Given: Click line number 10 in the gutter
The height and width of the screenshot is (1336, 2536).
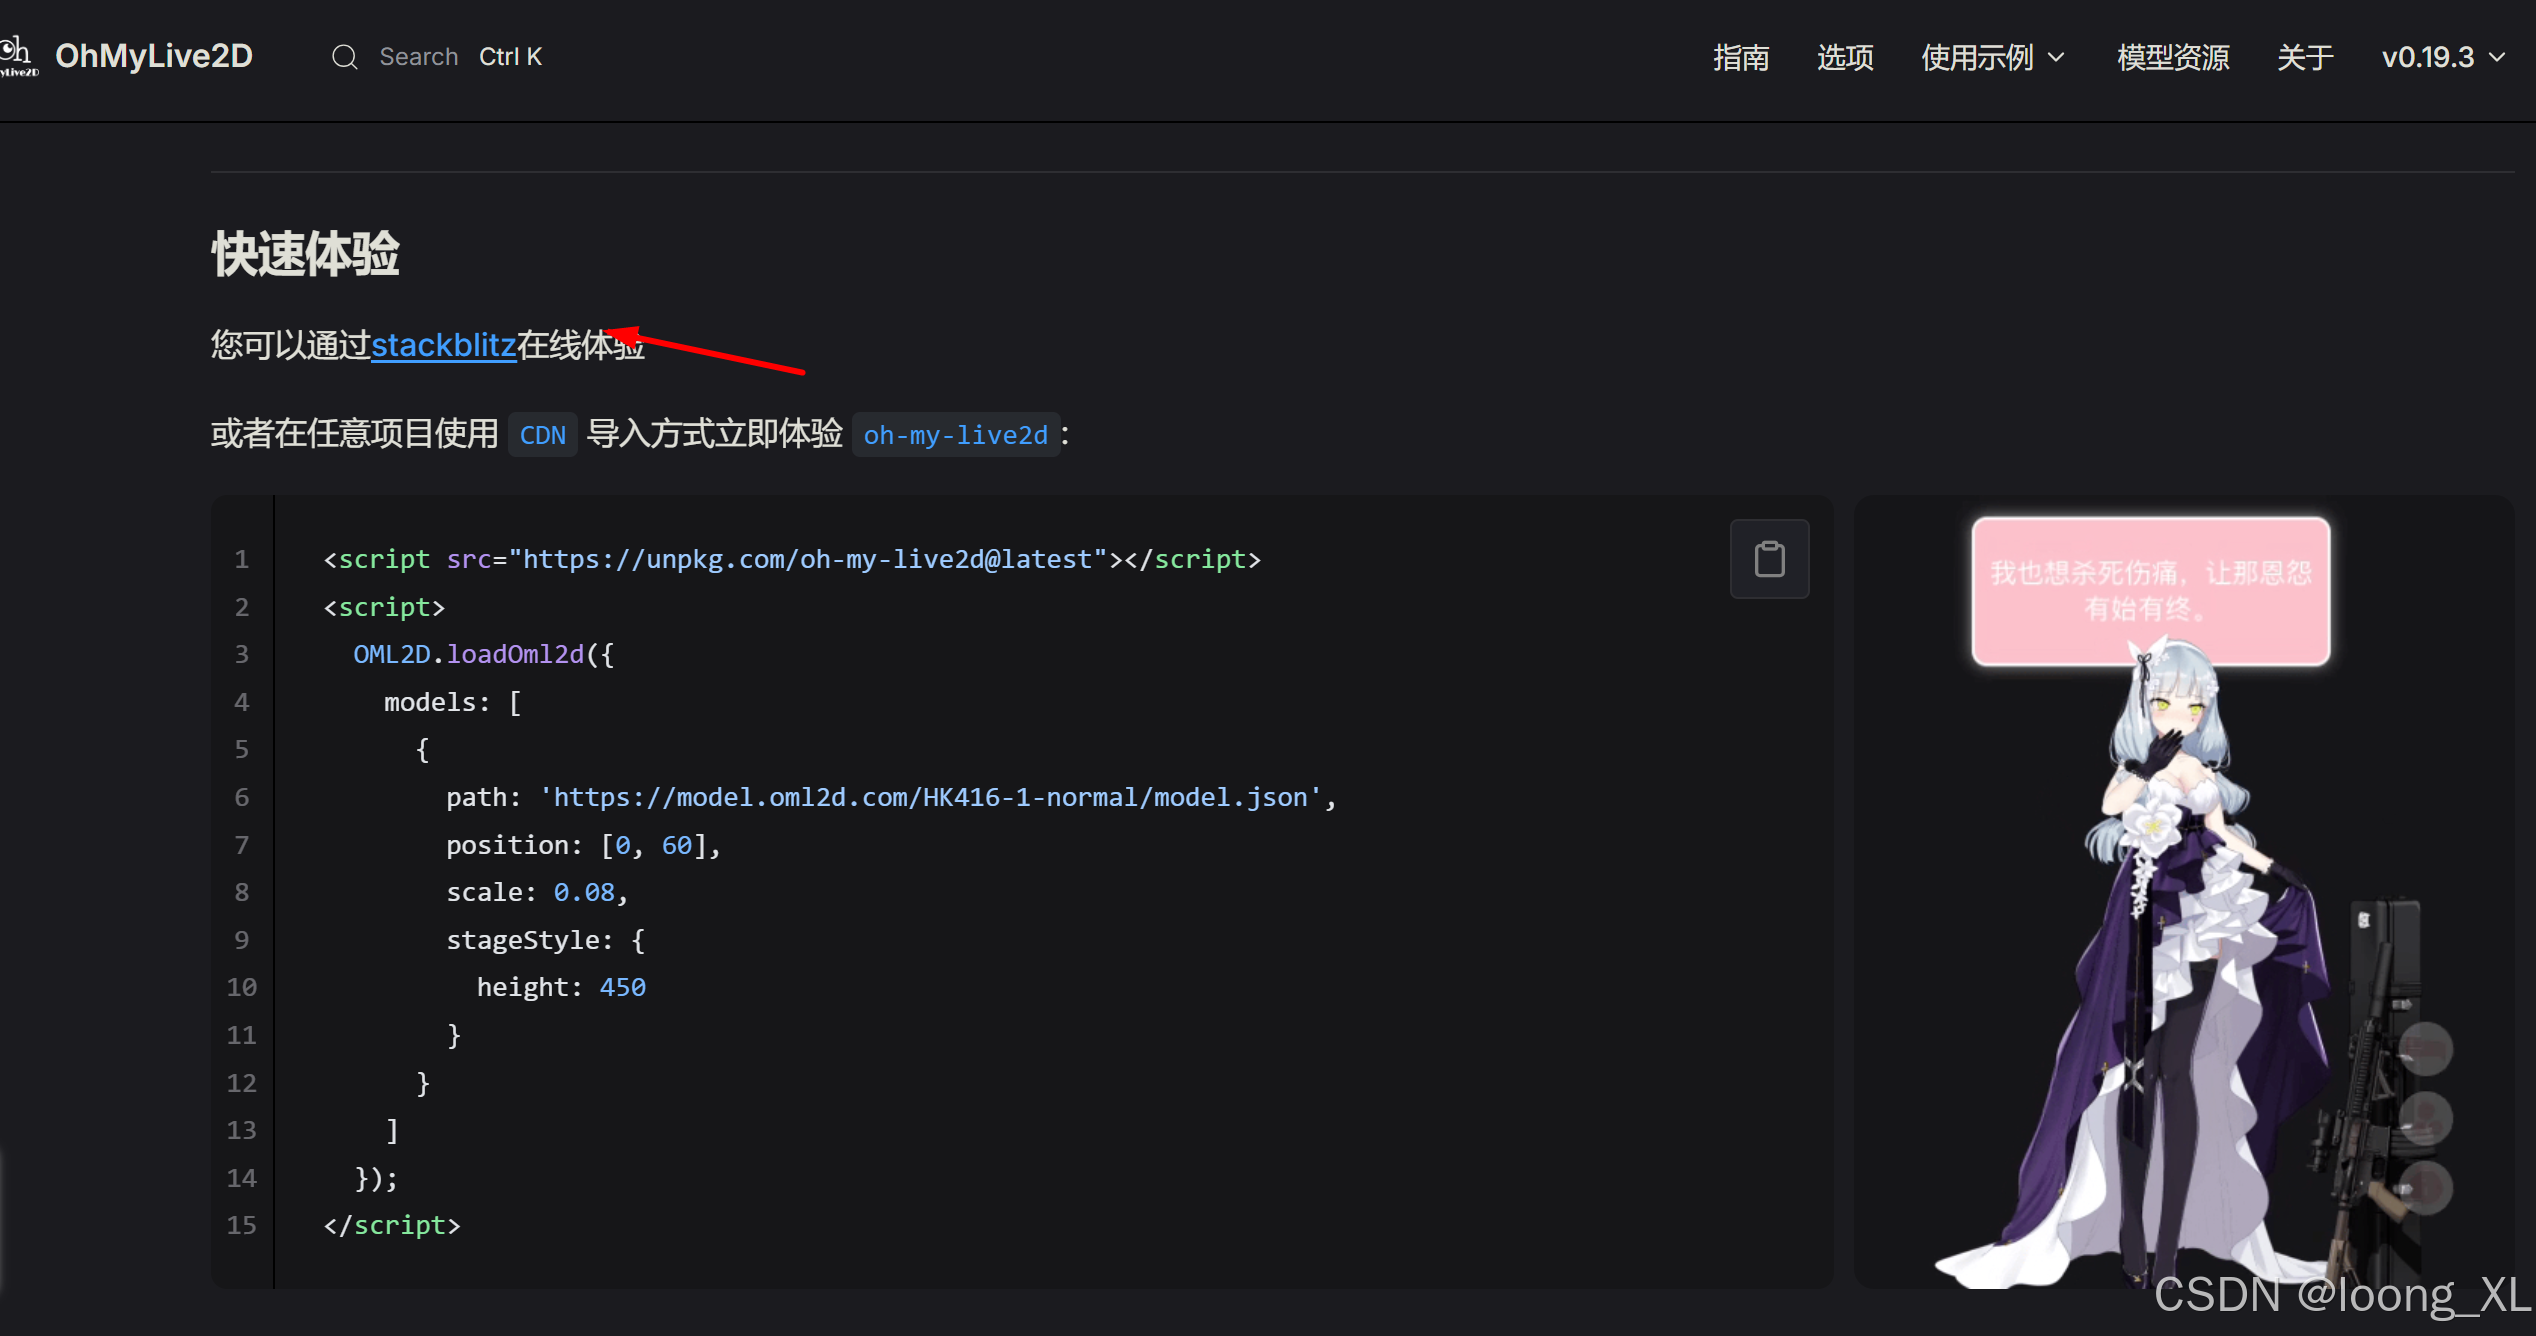Looking at the screenshot, I should coord(242,987).
